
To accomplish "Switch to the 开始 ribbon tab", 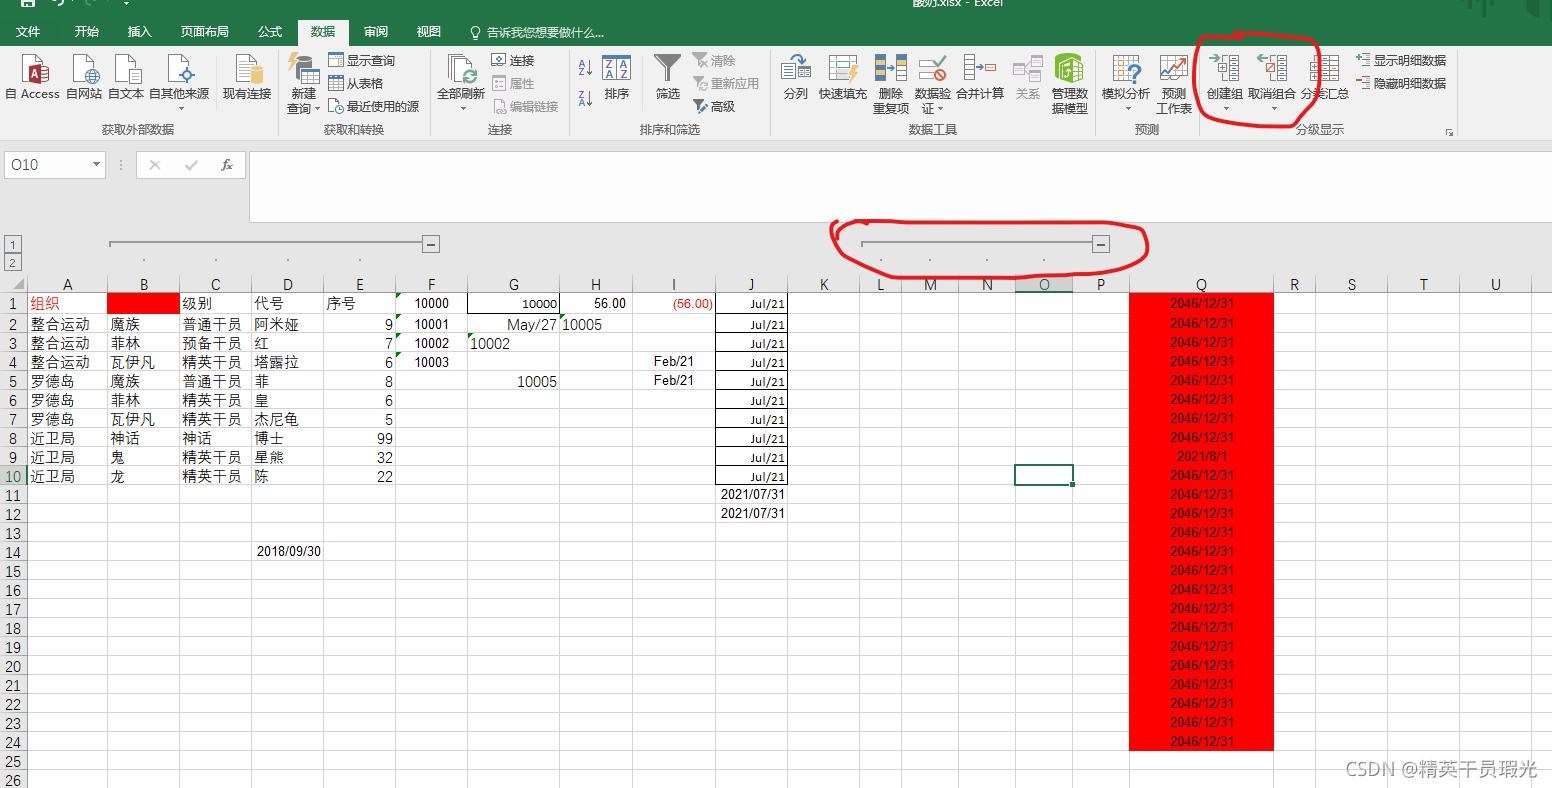I will click(86, 31).
